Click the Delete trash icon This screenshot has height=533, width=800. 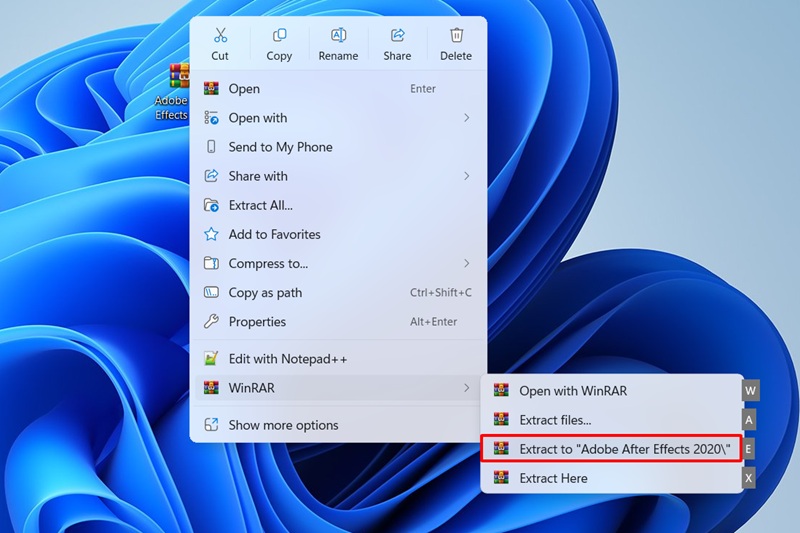[x=456, y=35]
